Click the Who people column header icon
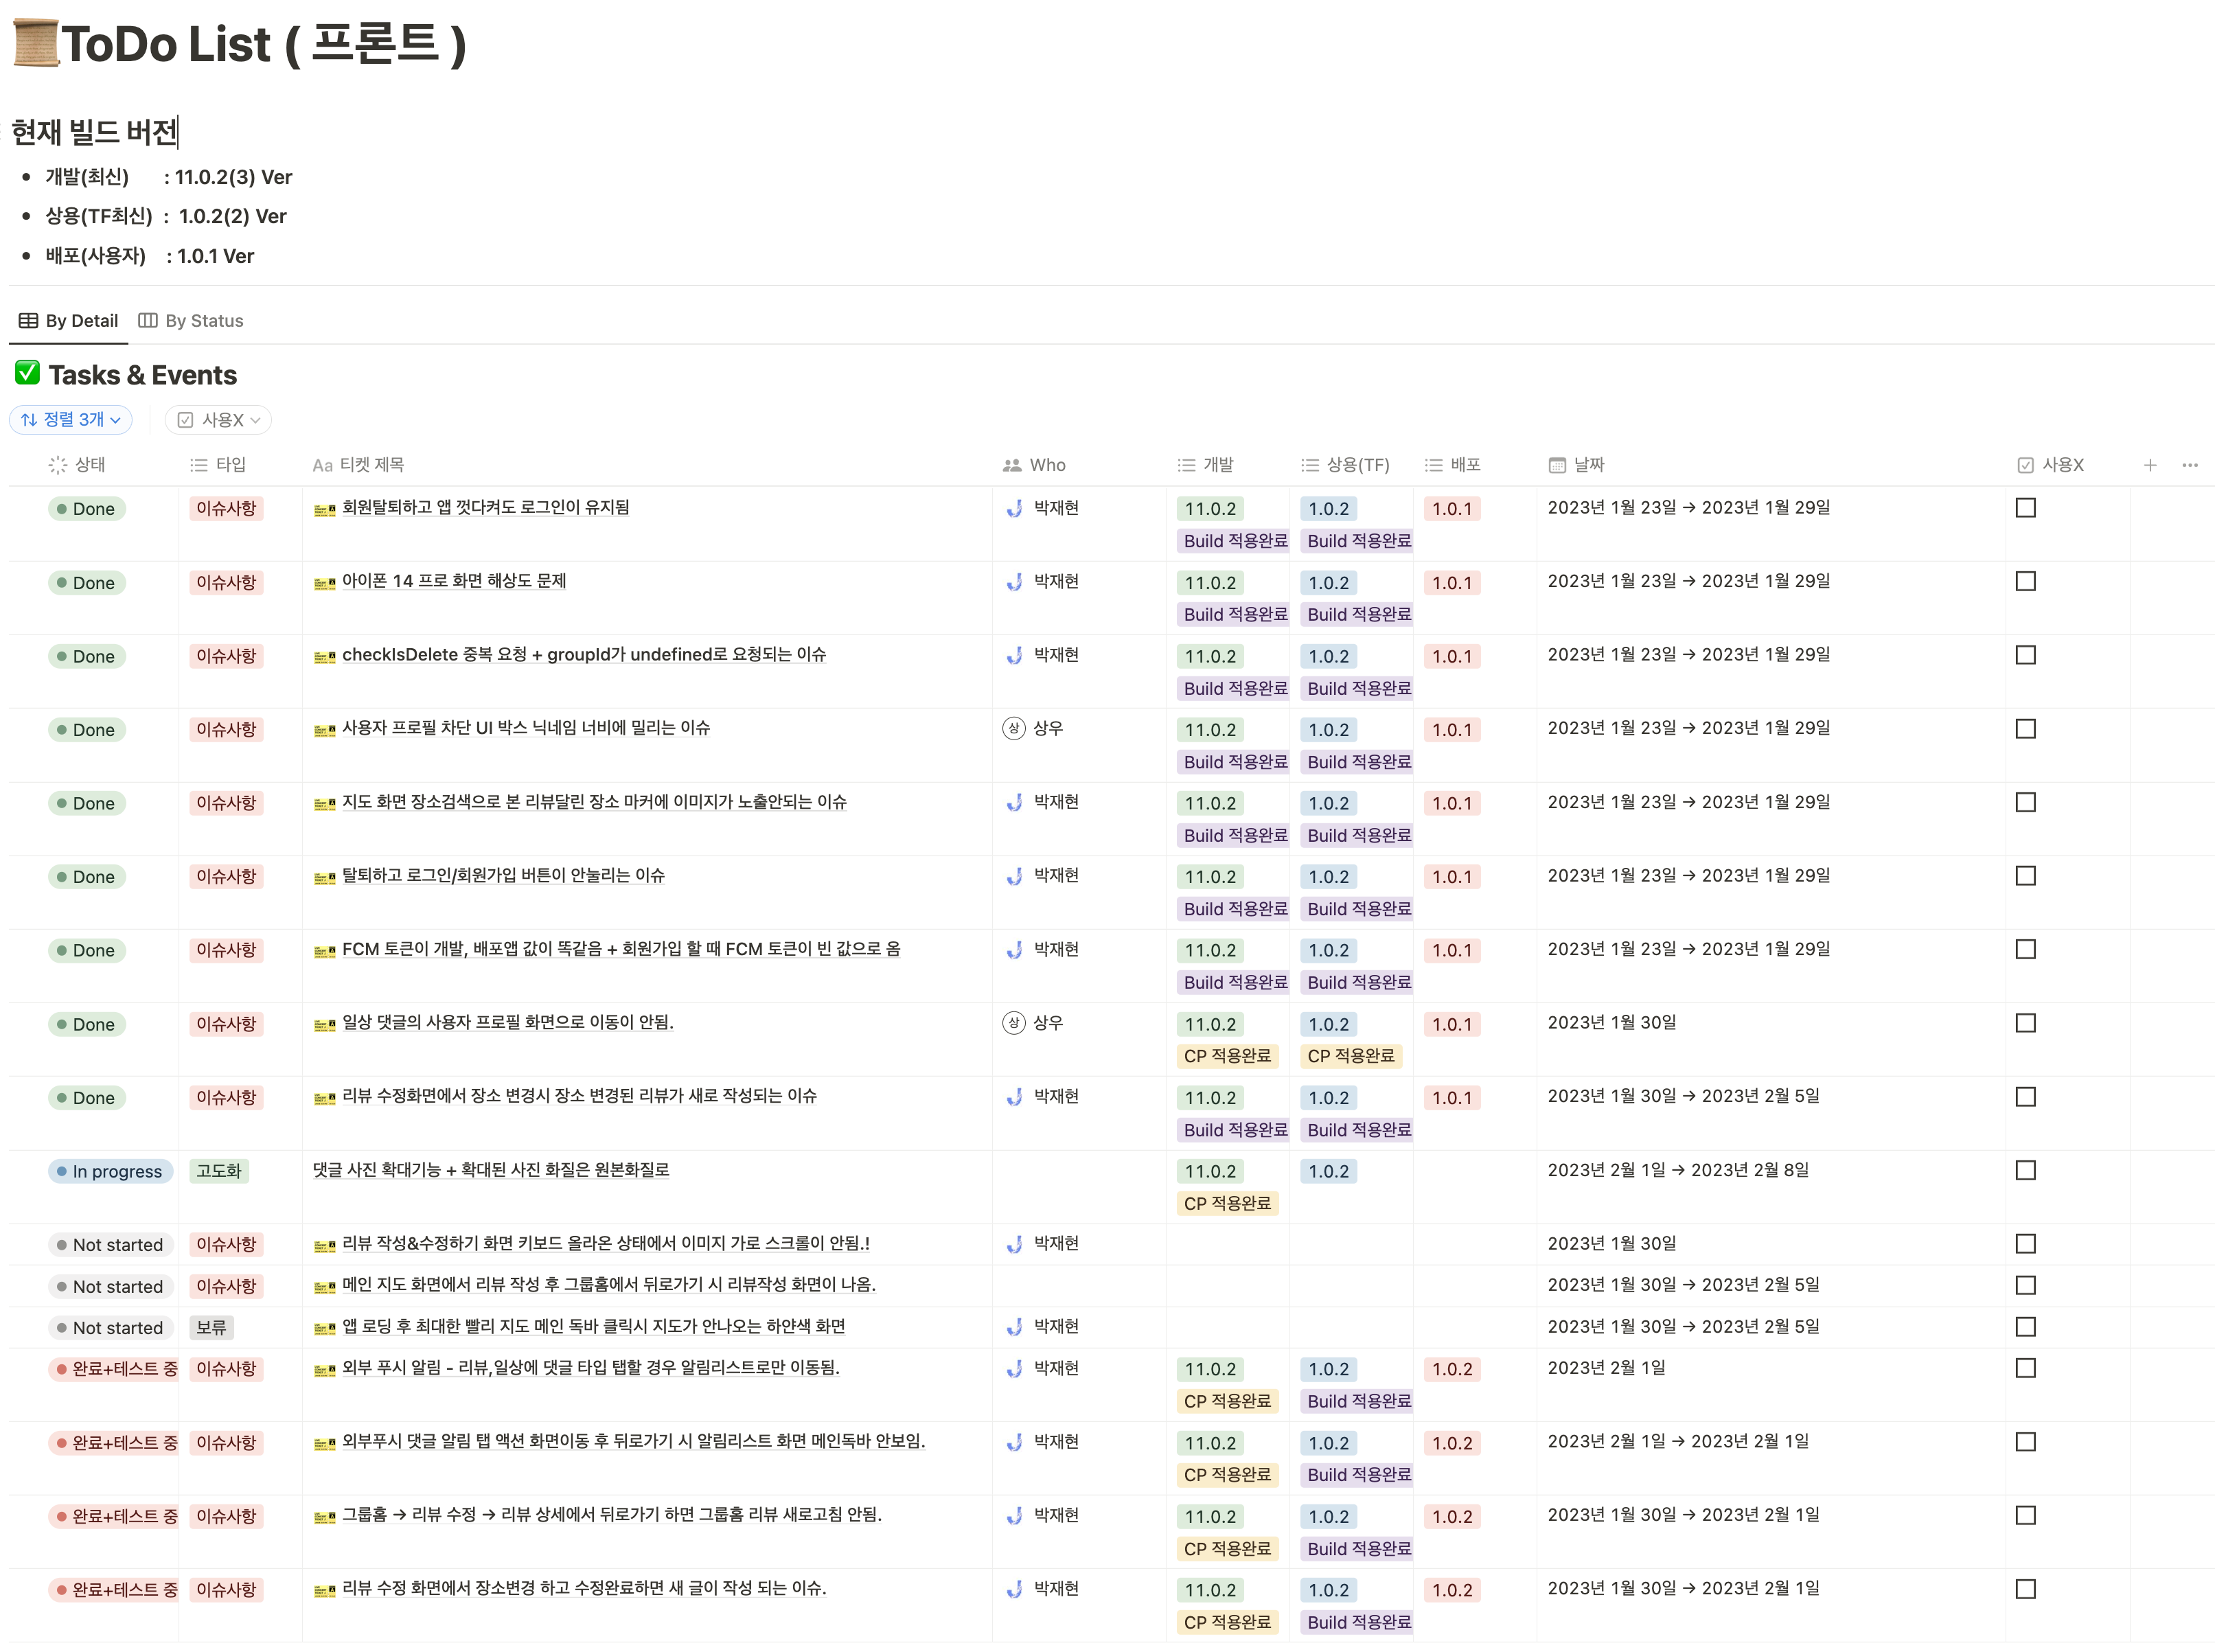This screenshot has width=2215, height=1652. (x=1011, y=465)
